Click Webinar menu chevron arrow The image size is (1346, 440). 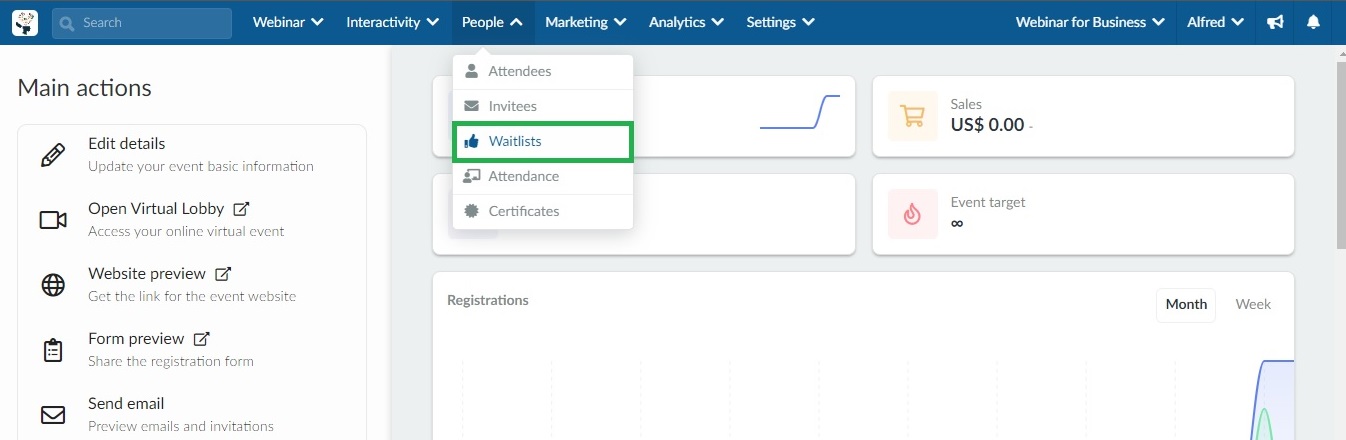pyautogui.click(x=317, y=22)
